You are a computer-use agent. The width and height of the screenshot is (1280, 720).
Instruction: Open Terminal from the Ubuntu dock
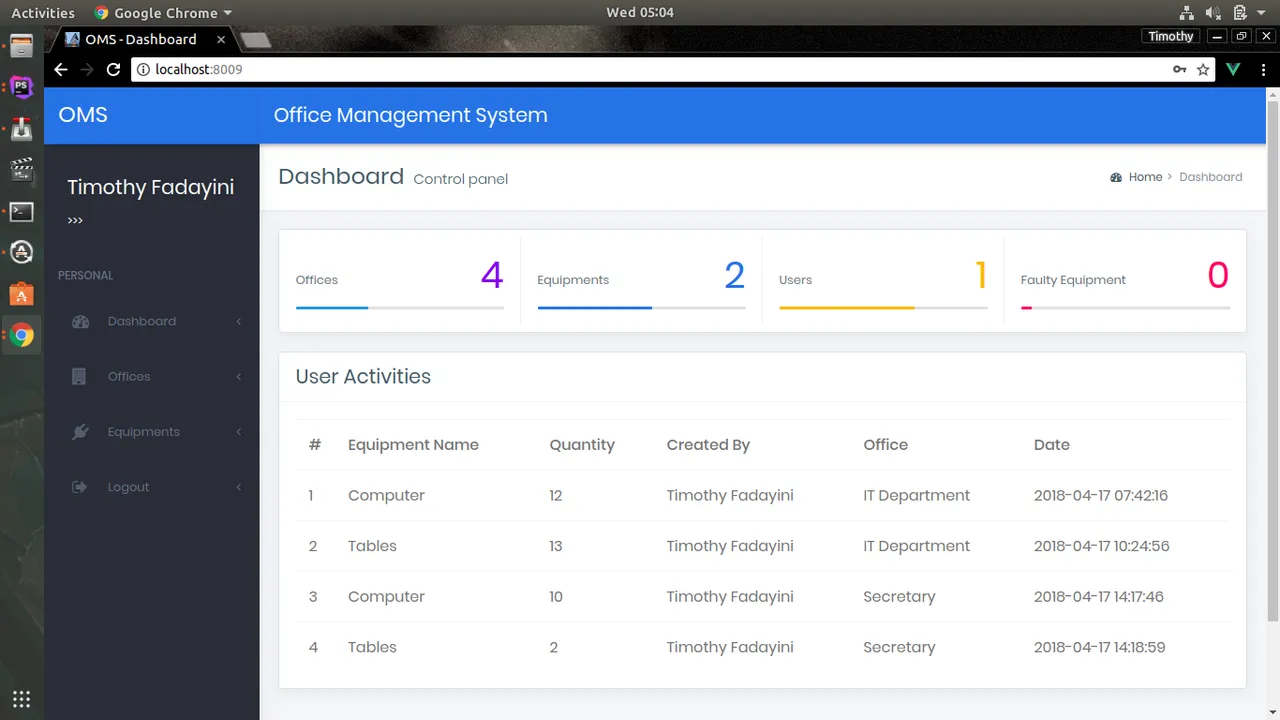pyautogui.click(x=21, y=211)
